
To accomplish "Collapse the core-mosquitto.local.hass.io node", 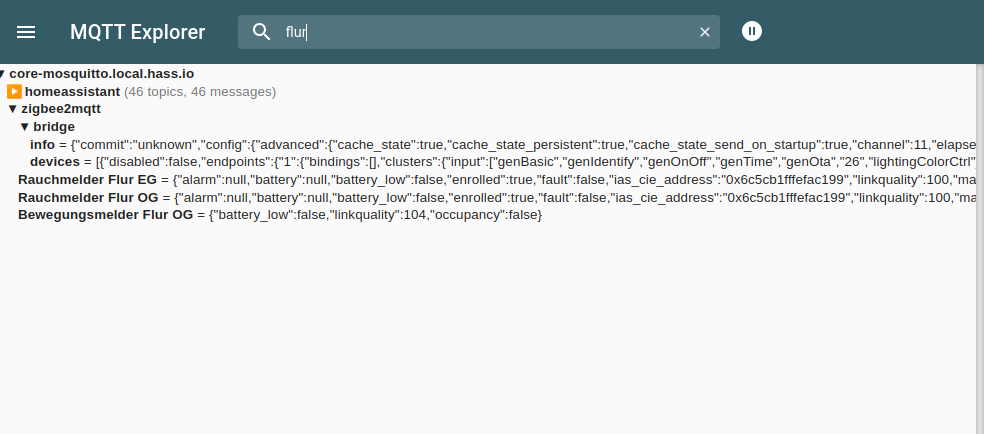I will coord(3,74).
